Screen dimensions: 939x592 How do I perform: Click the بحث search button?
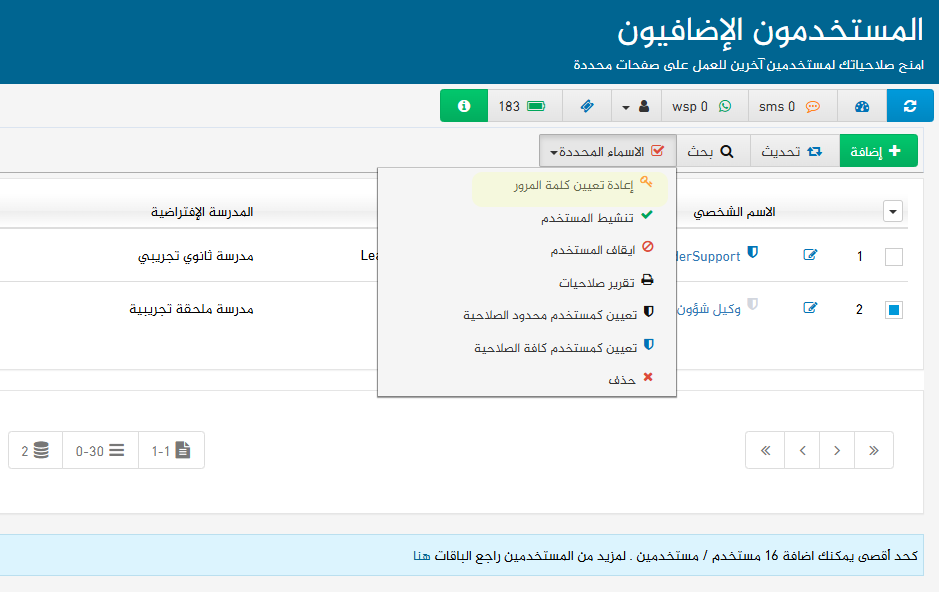pos(712,152)
